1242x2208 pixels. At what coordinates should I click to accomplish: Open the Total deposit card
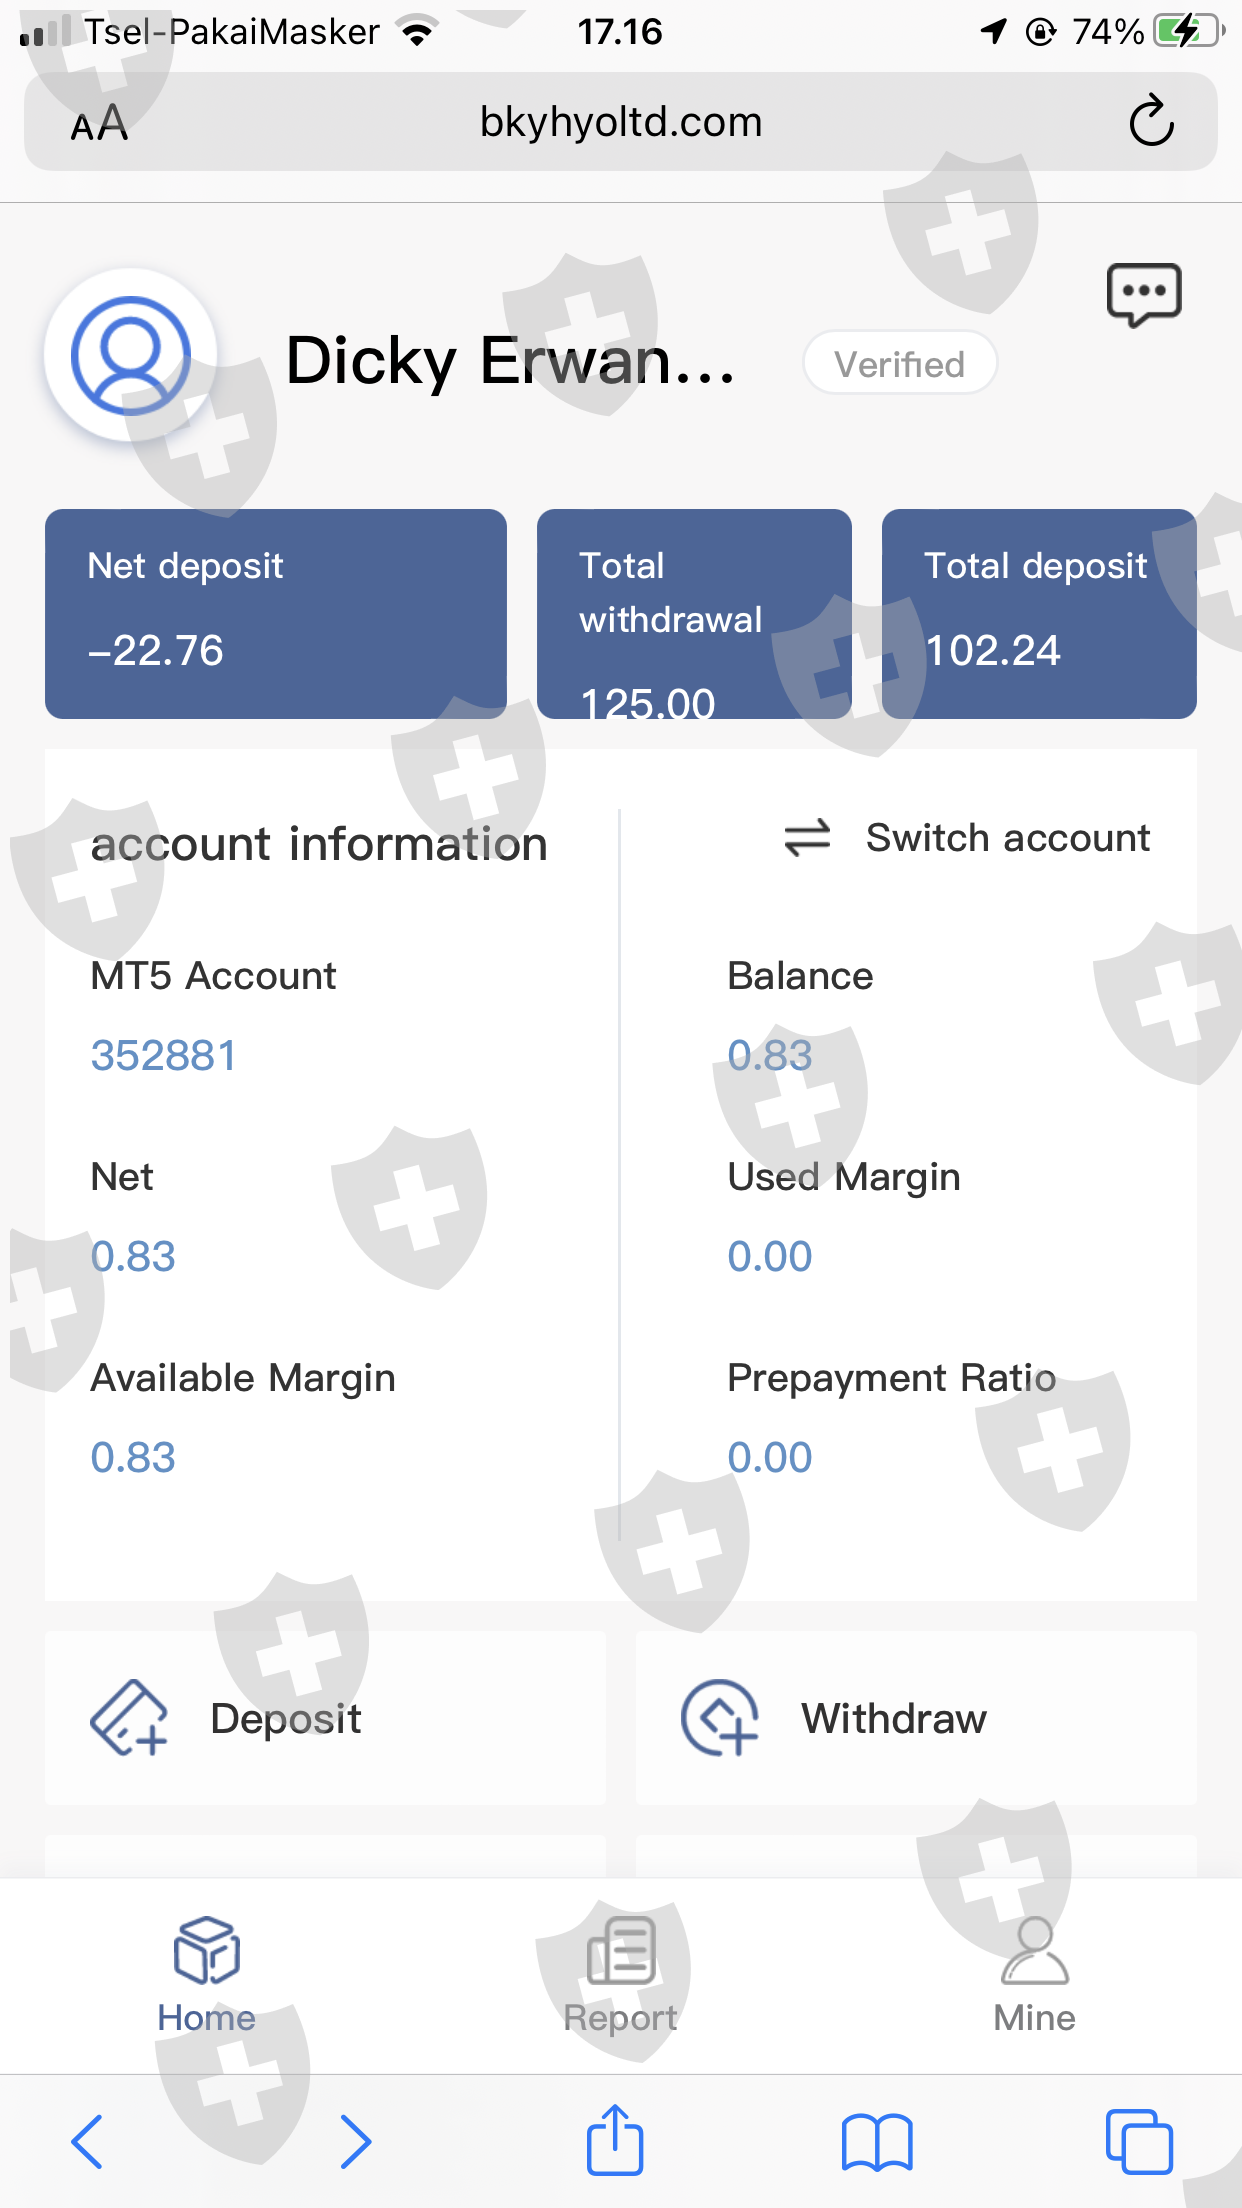(1038, 613)
